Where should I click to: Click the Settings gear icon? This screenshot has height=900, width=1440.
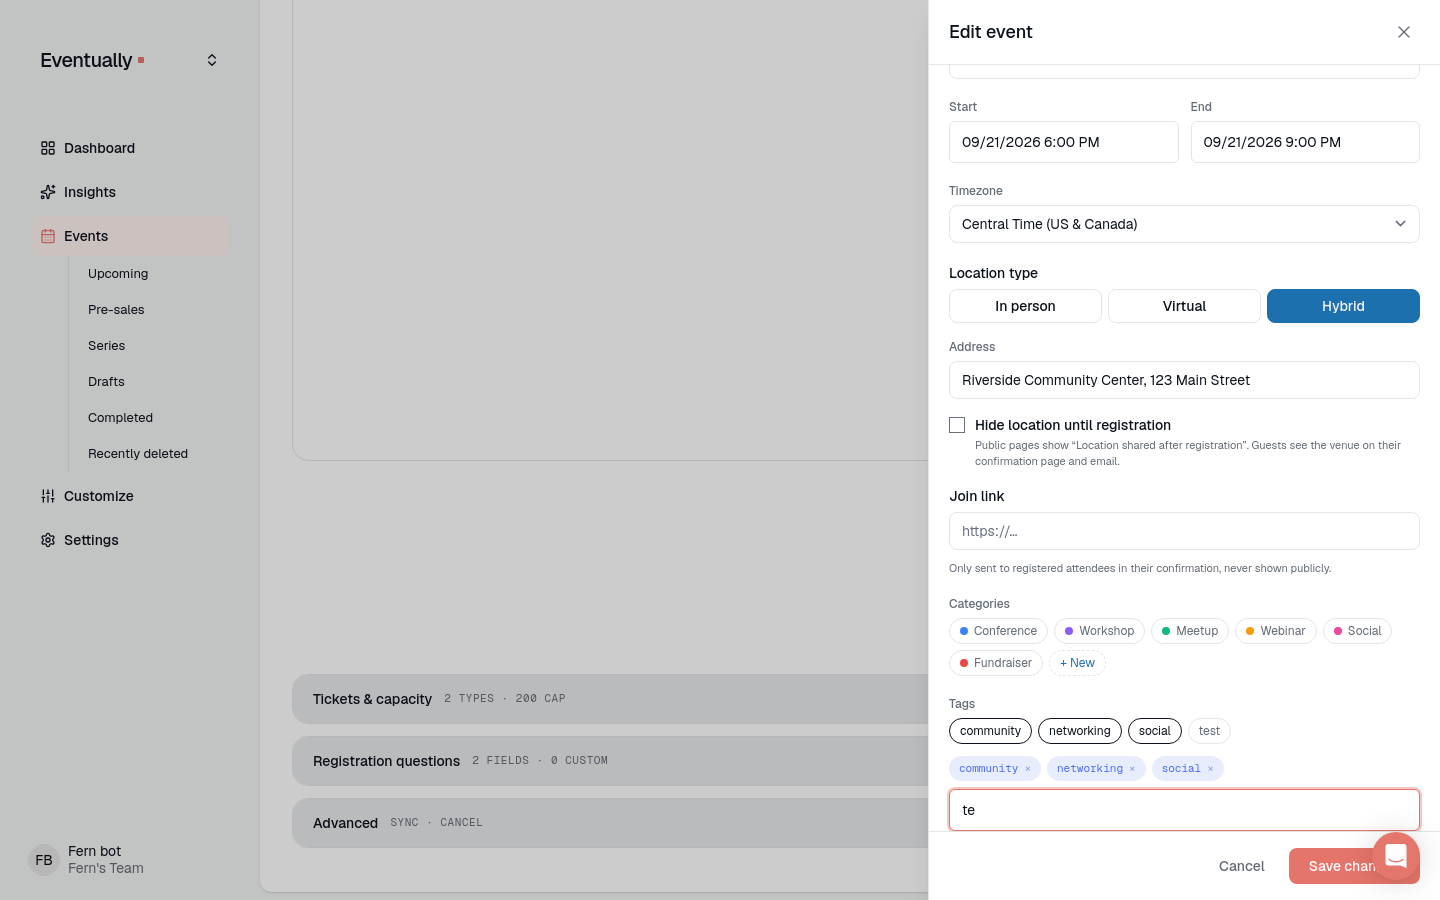click(x=48, y=540)
